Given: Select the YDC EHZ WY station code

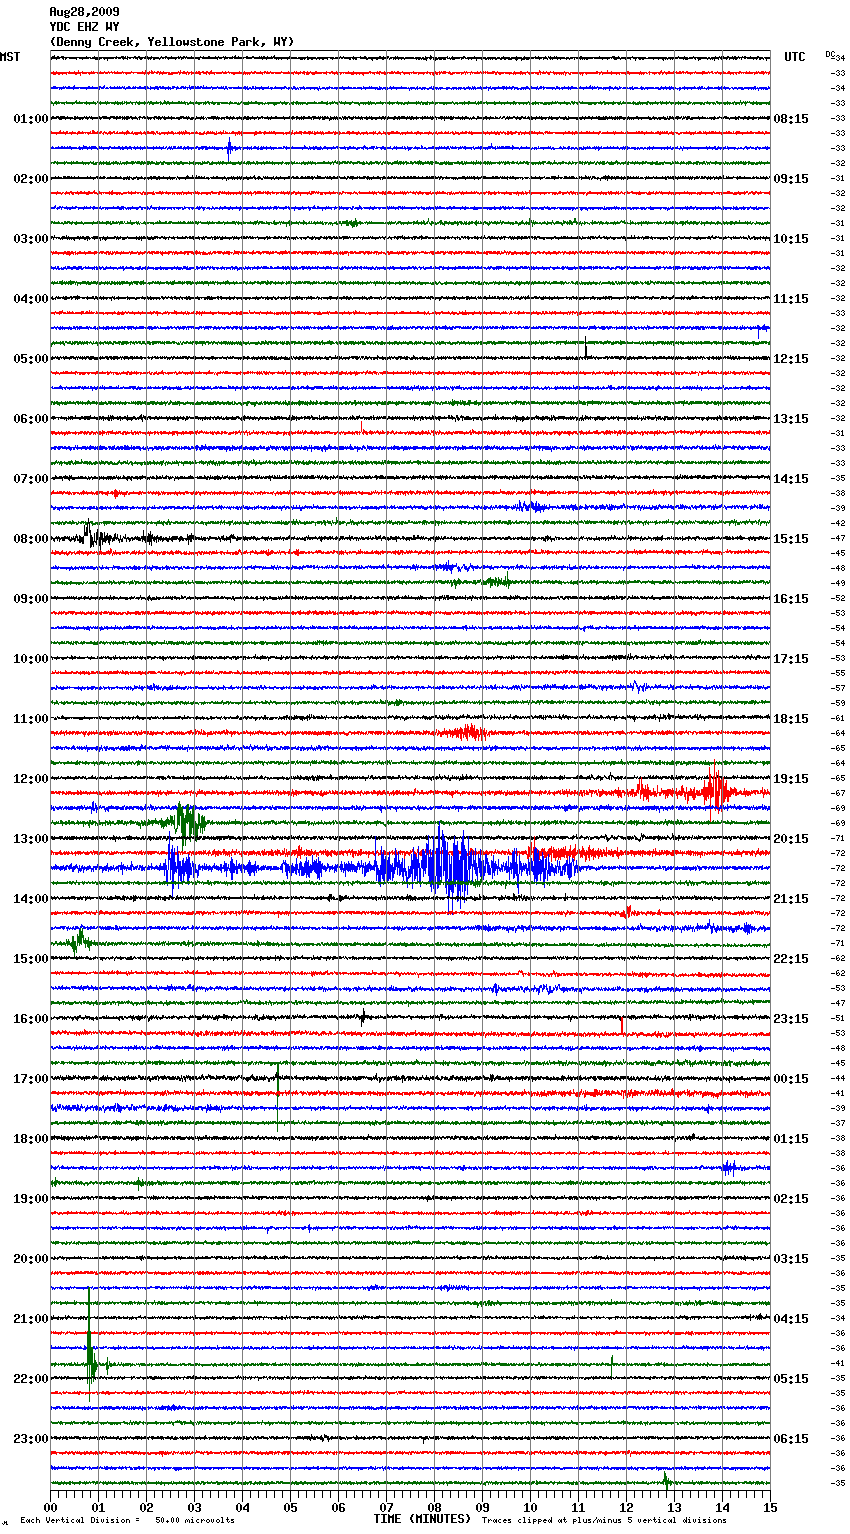Looking at the screenshot, I should [84, 27].
